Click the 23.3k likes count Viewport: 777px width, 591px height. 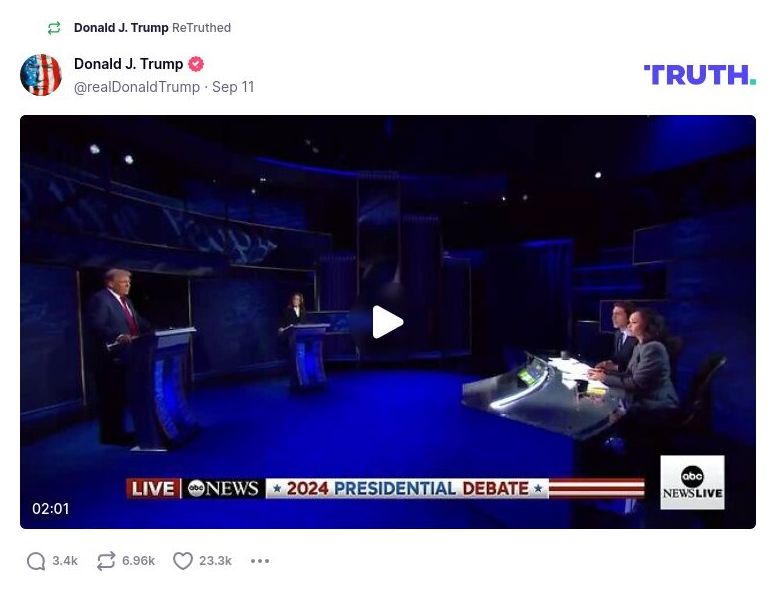pos(215,561)
